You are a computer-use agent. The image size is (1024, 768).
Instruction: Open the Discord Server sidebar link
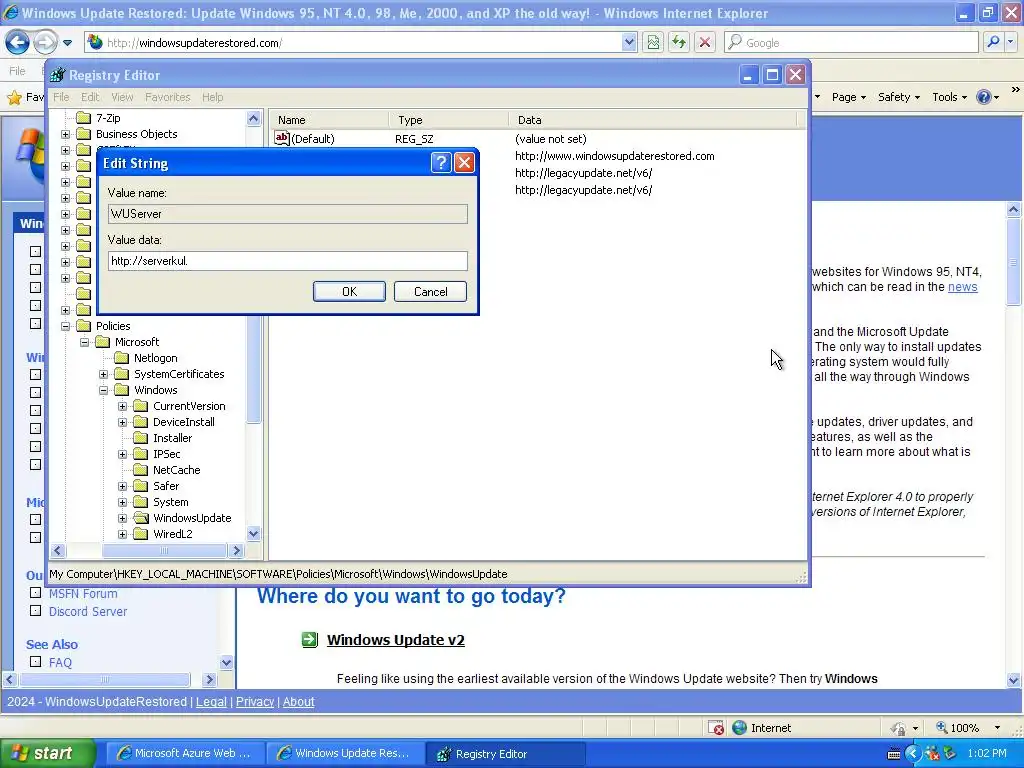pyautogui.click(x=88, y=612)
